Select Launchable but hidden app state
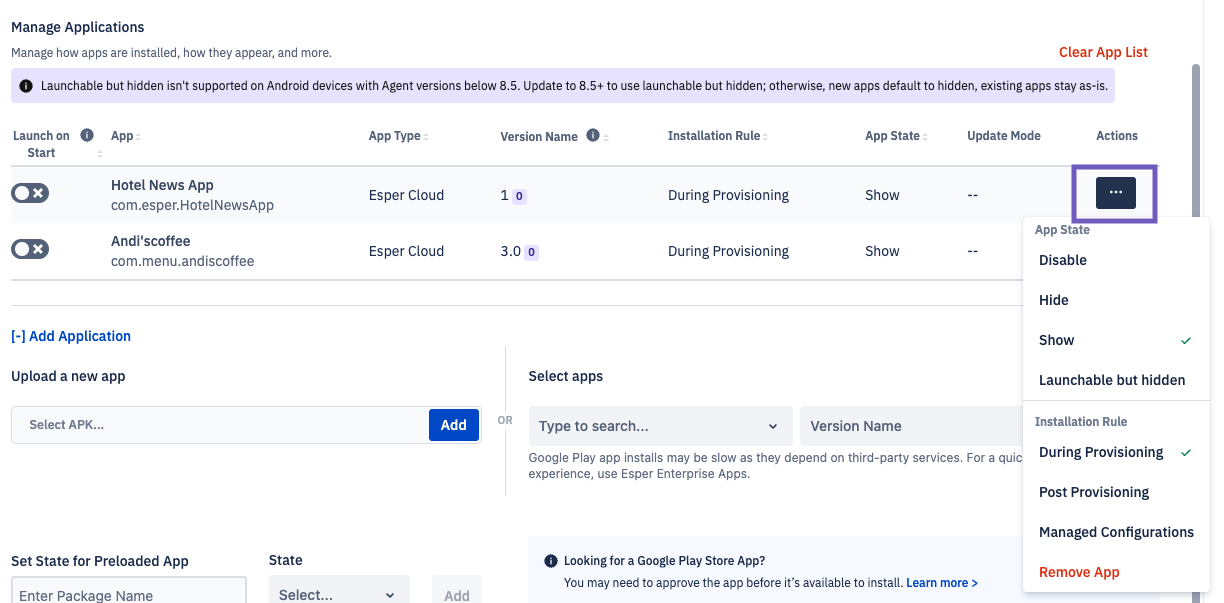The width and height of the screenshot is (1224, 603). pos(1112,379)
